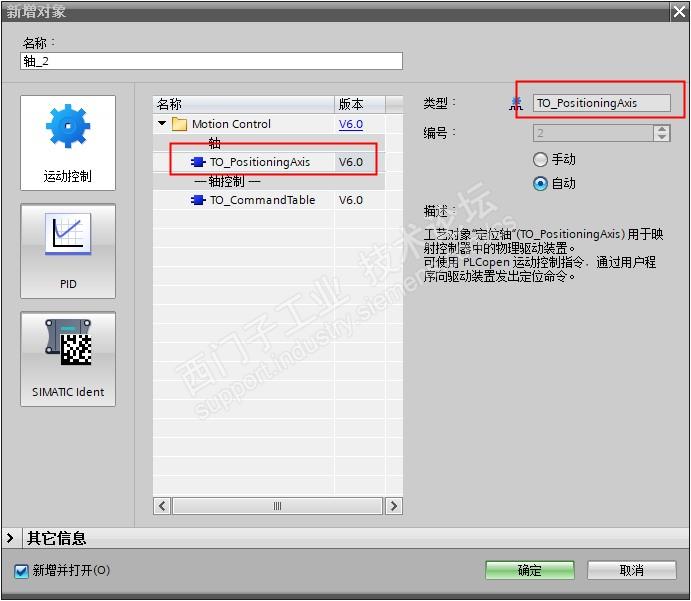Click the TO_PositioningAxis blue object icon
The image size is (691, 601).
click(198, 162)
